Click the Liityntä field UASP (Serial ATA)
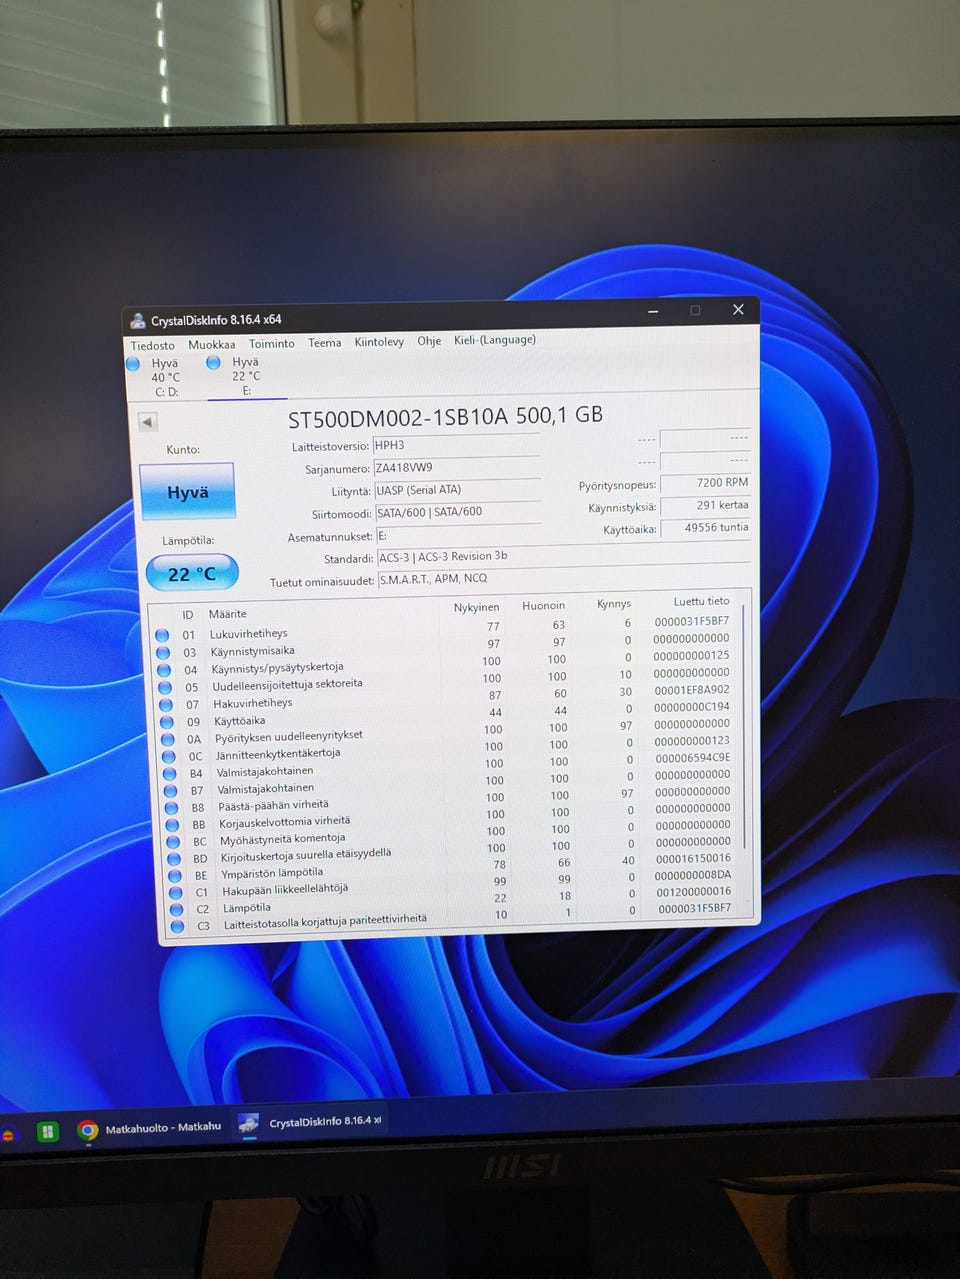The image size is (960, 1279). [x=457, y=490]
